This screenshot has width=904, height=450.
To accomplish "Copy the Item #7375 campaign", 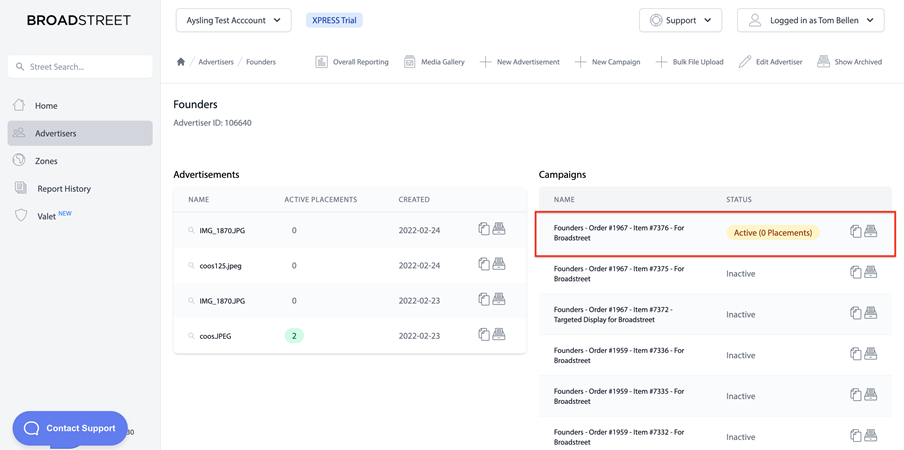I will [856, 273].
